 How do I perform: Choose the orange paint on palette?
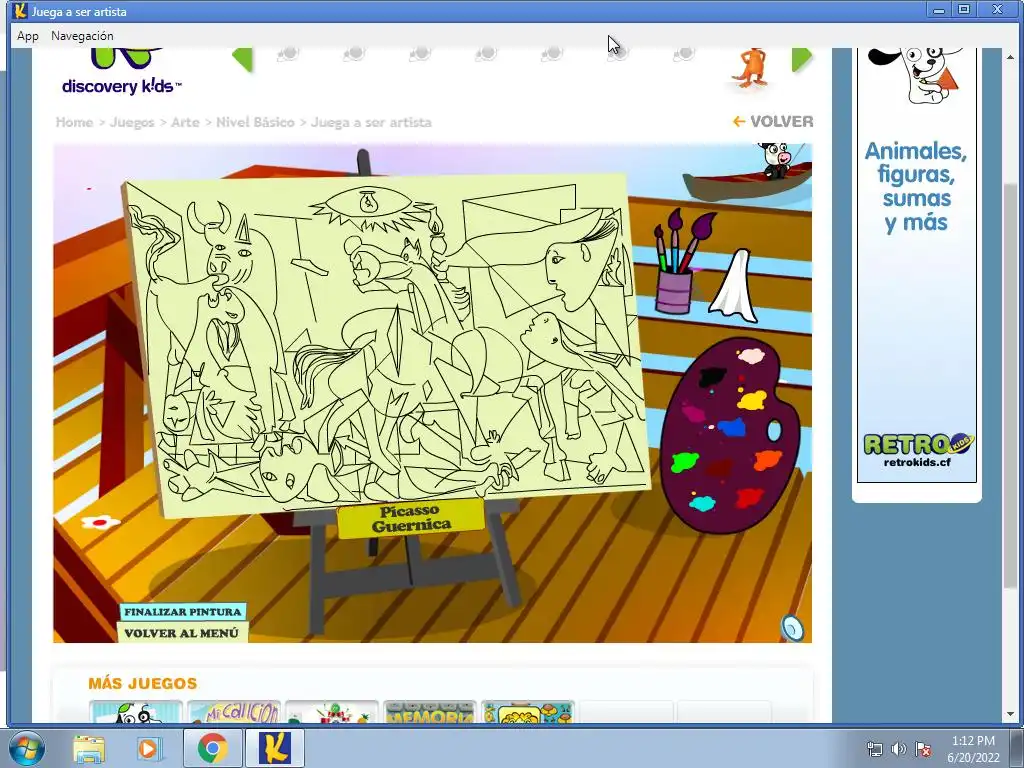[768, 460]
